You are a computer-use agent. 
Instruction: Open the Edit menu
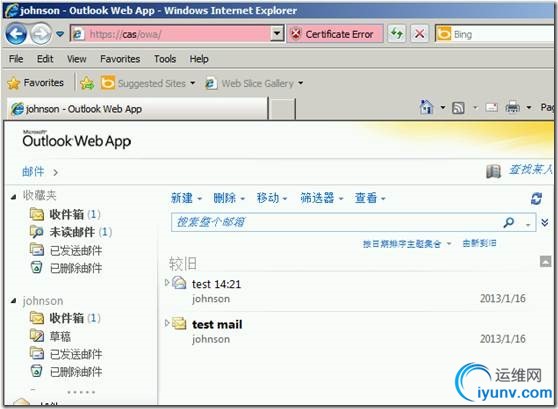tap(45, 59)
